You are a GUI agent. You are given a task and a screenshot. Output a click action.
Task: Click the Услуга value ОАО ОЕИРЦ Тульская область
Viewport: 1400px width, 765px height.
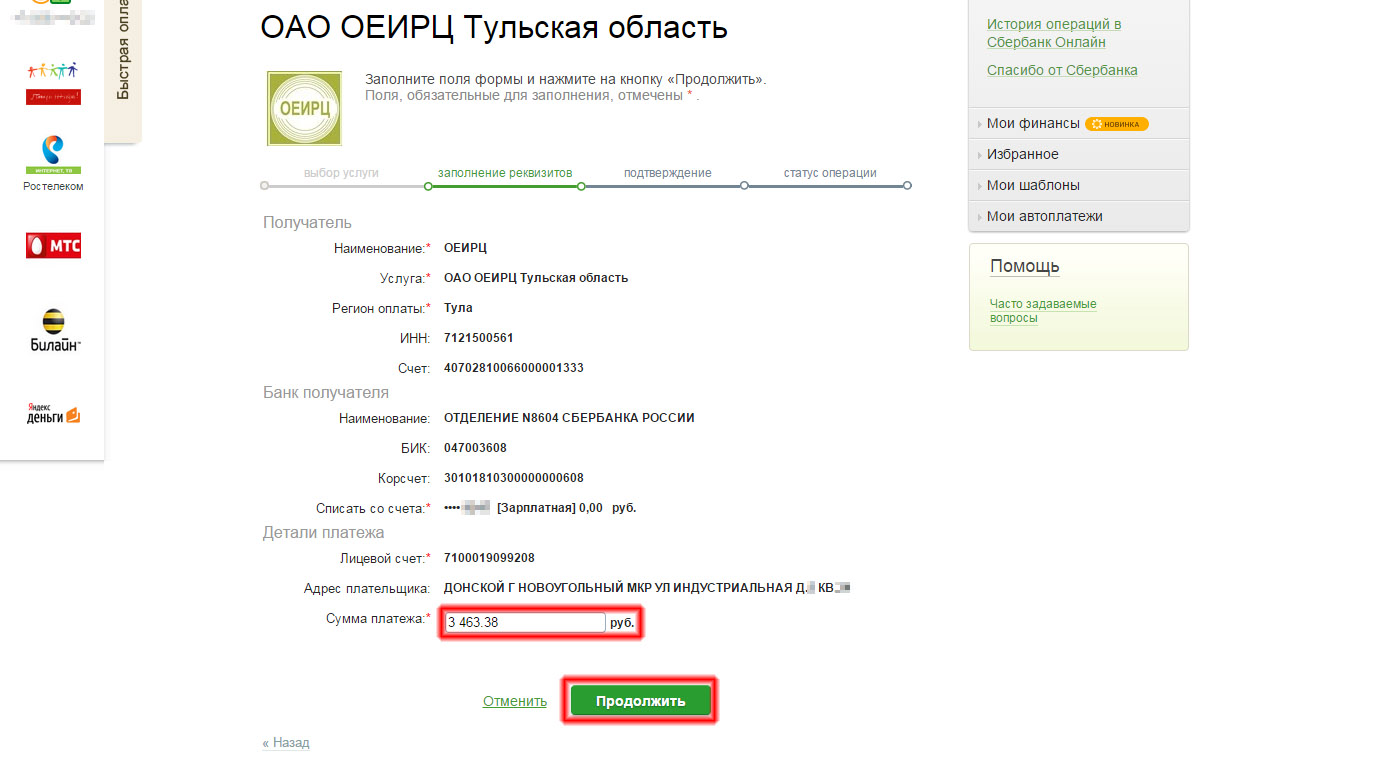[x=536, y=278]
